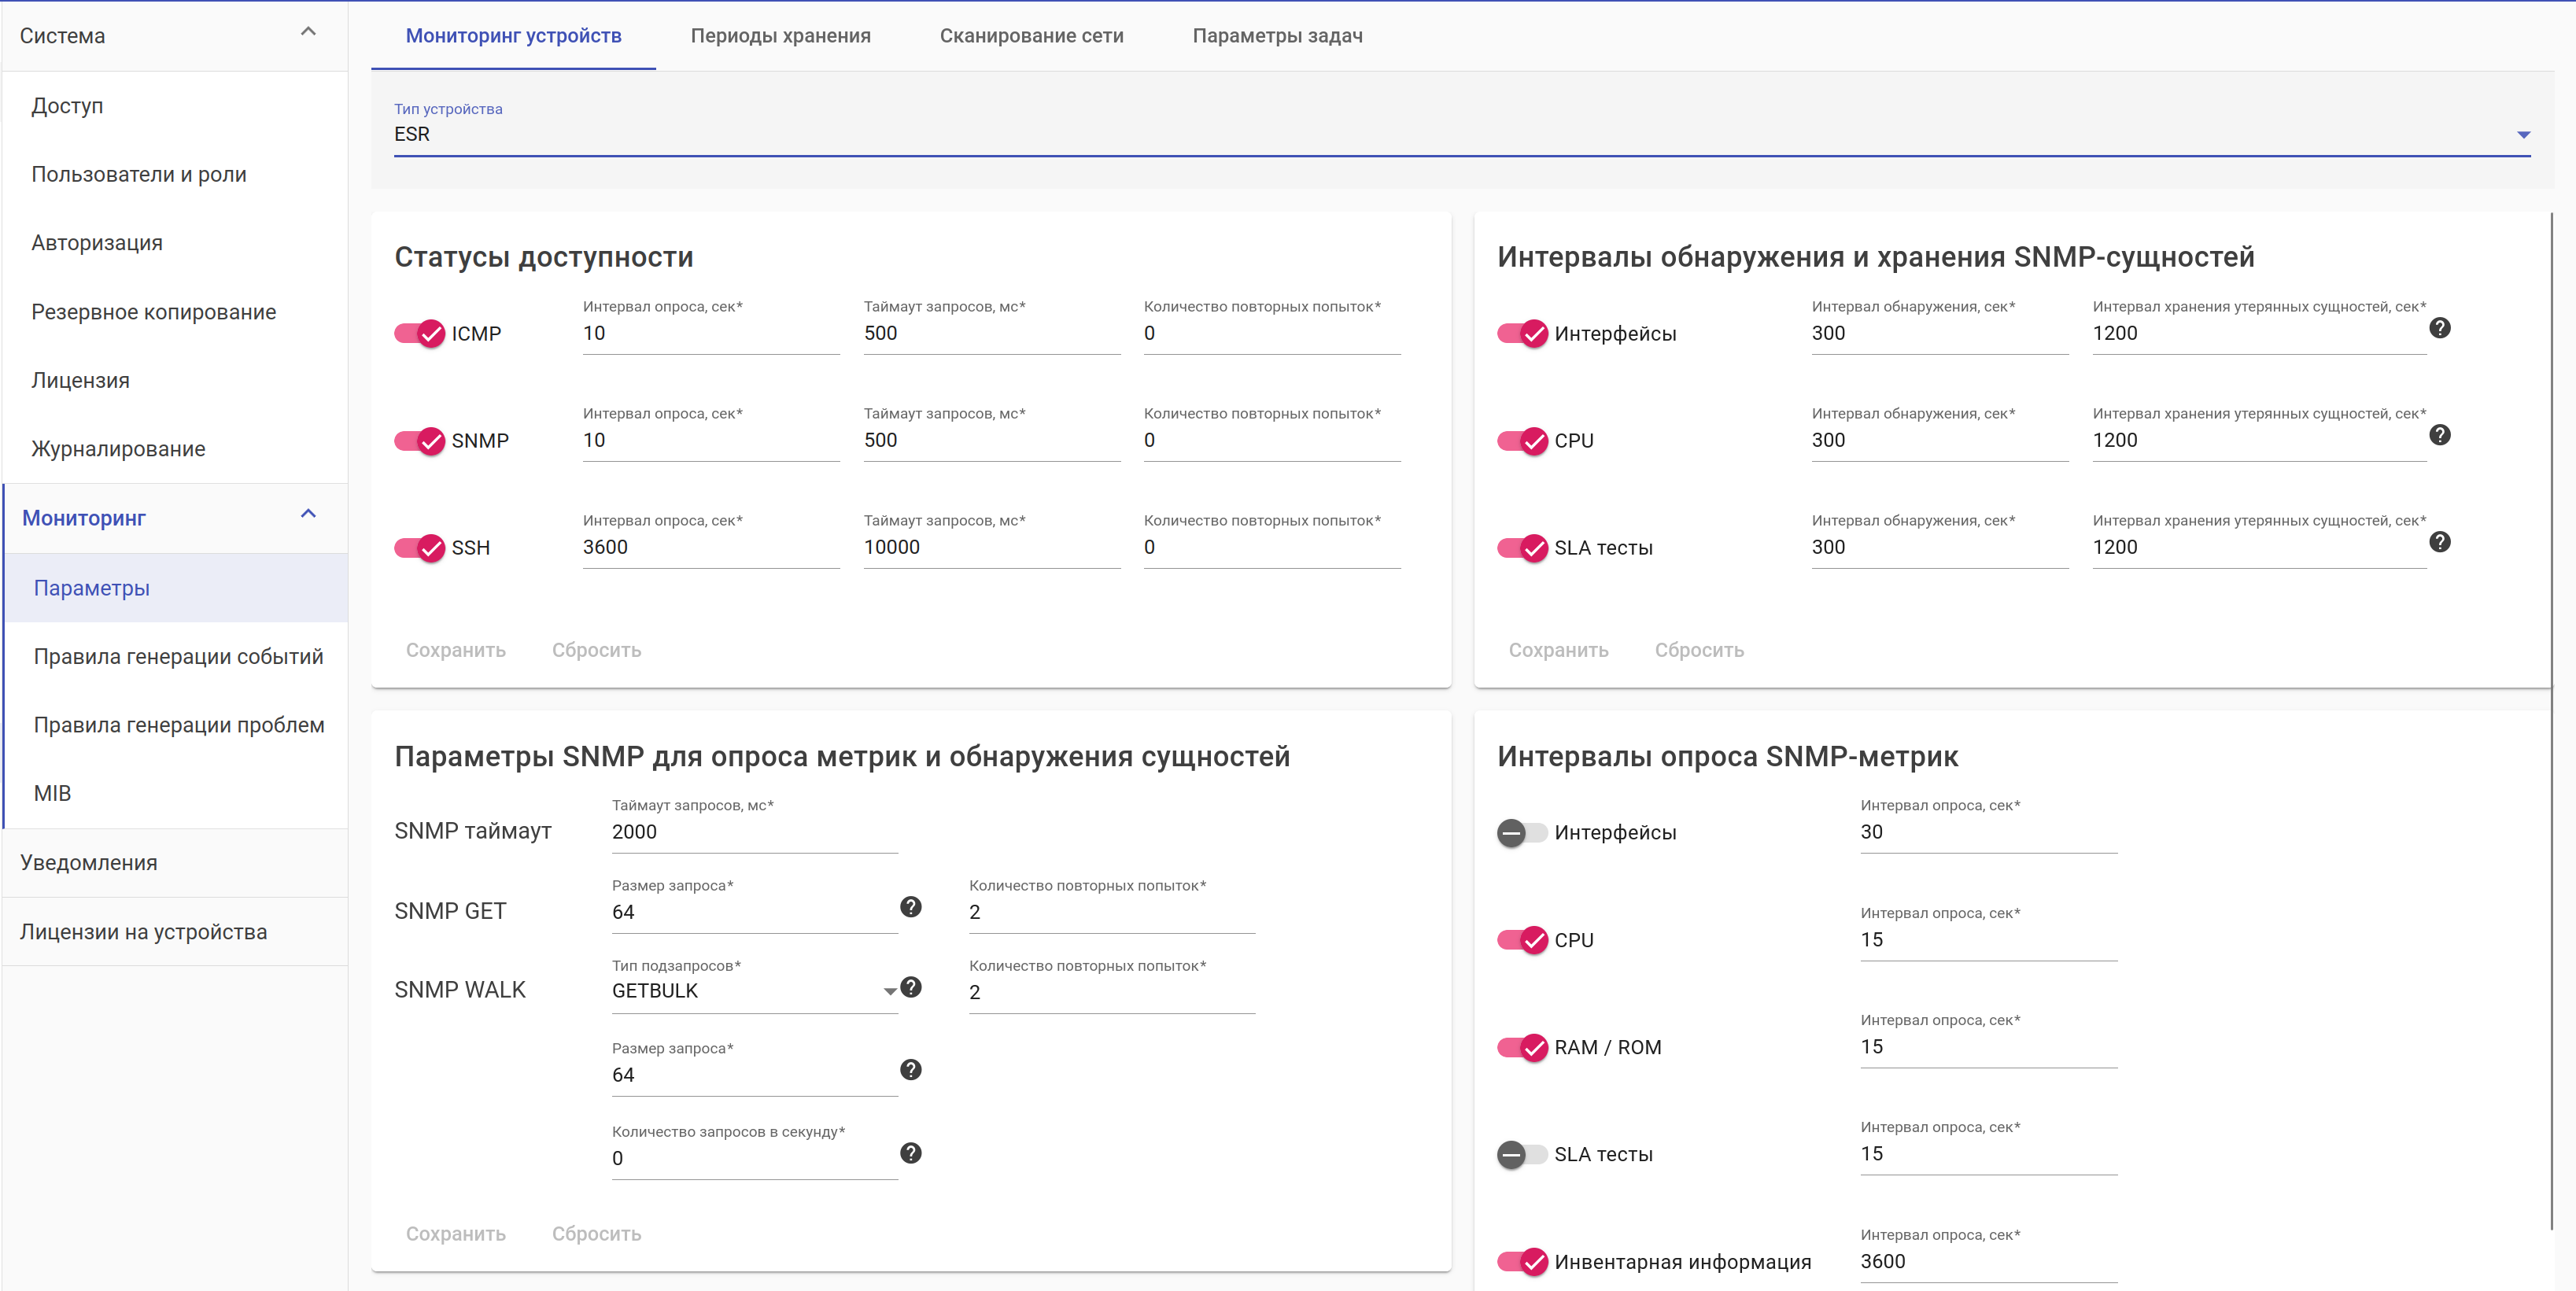Enable Интерфейсы SNMP-metrics polling toggle
Viewport: 2576px width, 1291px height.
click(1521, 832)
